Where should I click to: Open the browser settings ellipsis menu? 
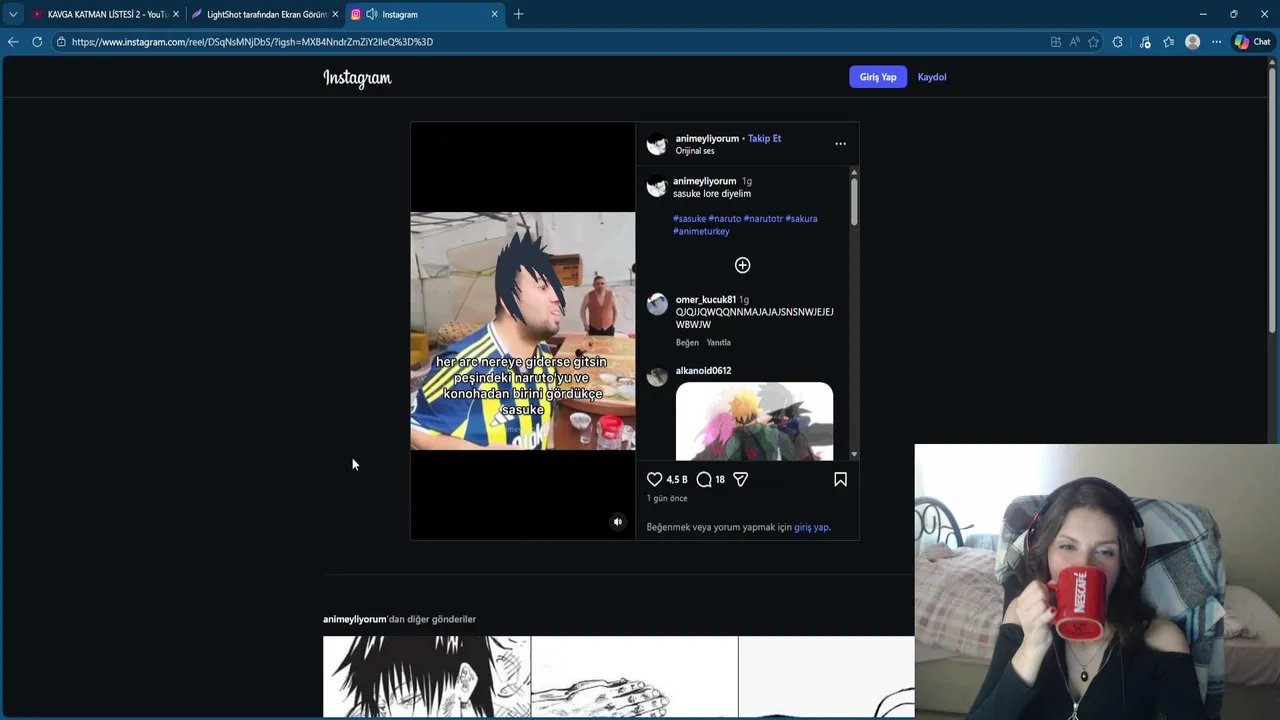point(1216,42)
